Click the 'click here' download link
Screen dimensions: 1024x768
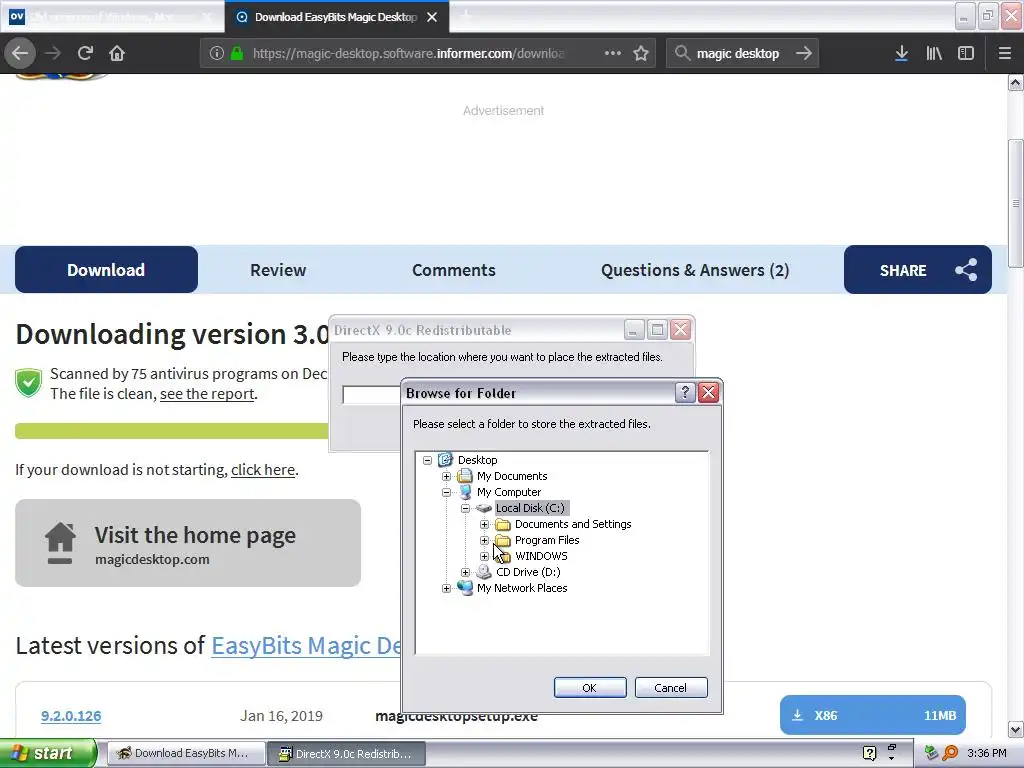[263, 470]
